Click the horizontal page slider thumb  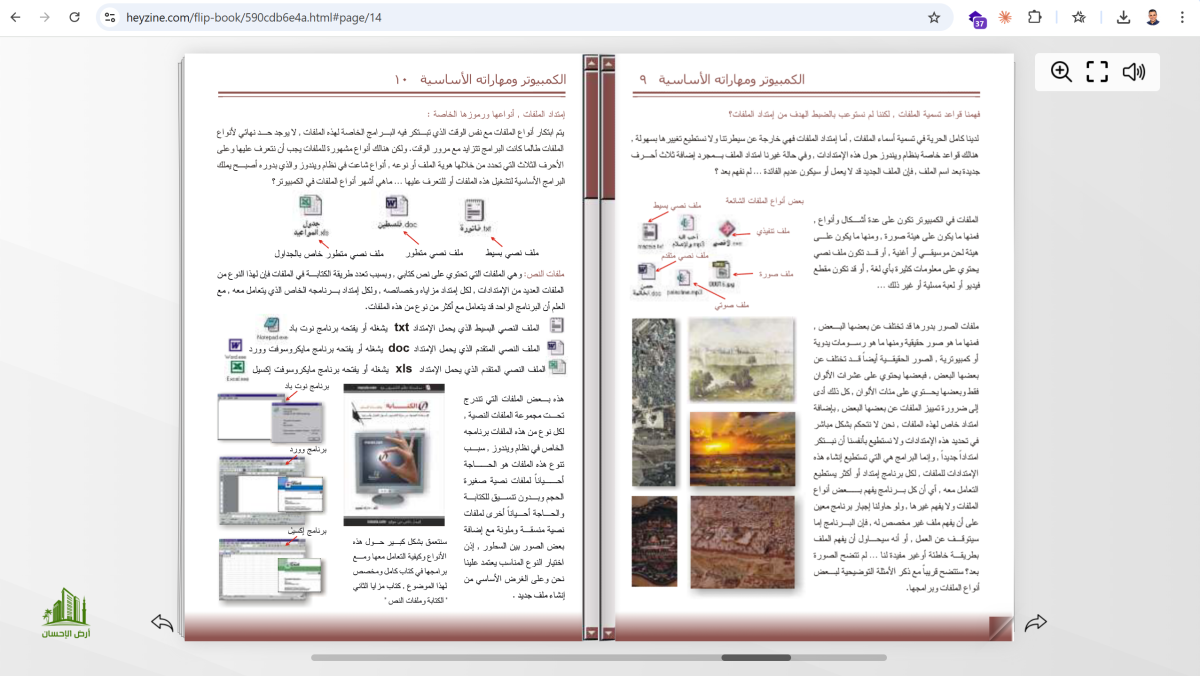point(756,657)
